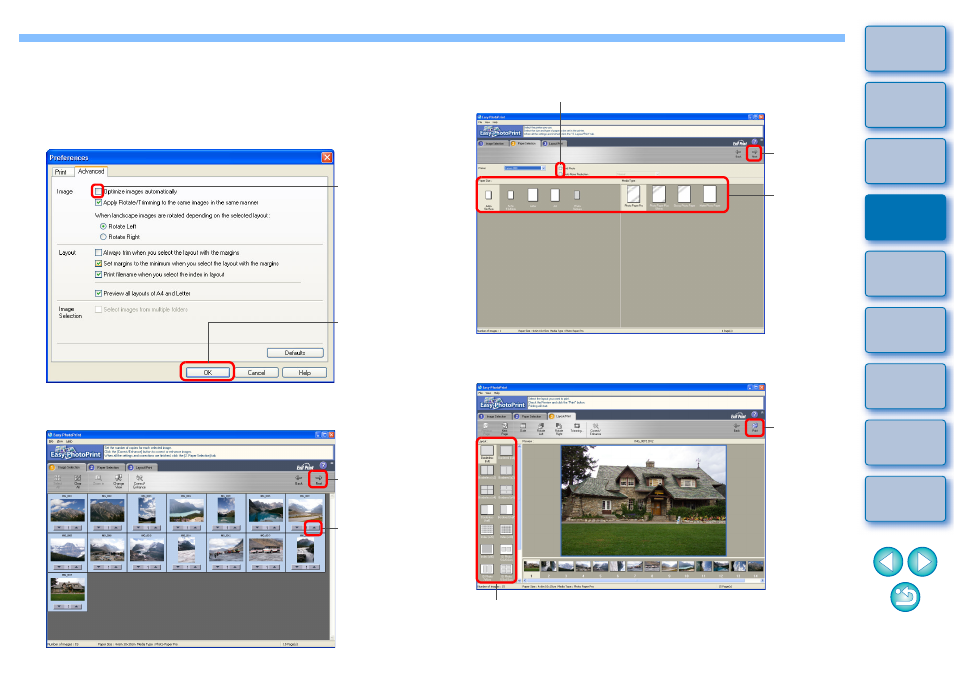Decrease copies for first thumbnail in top row
The height and width of the screenshot is (674, 954).
tap(59, 527)
